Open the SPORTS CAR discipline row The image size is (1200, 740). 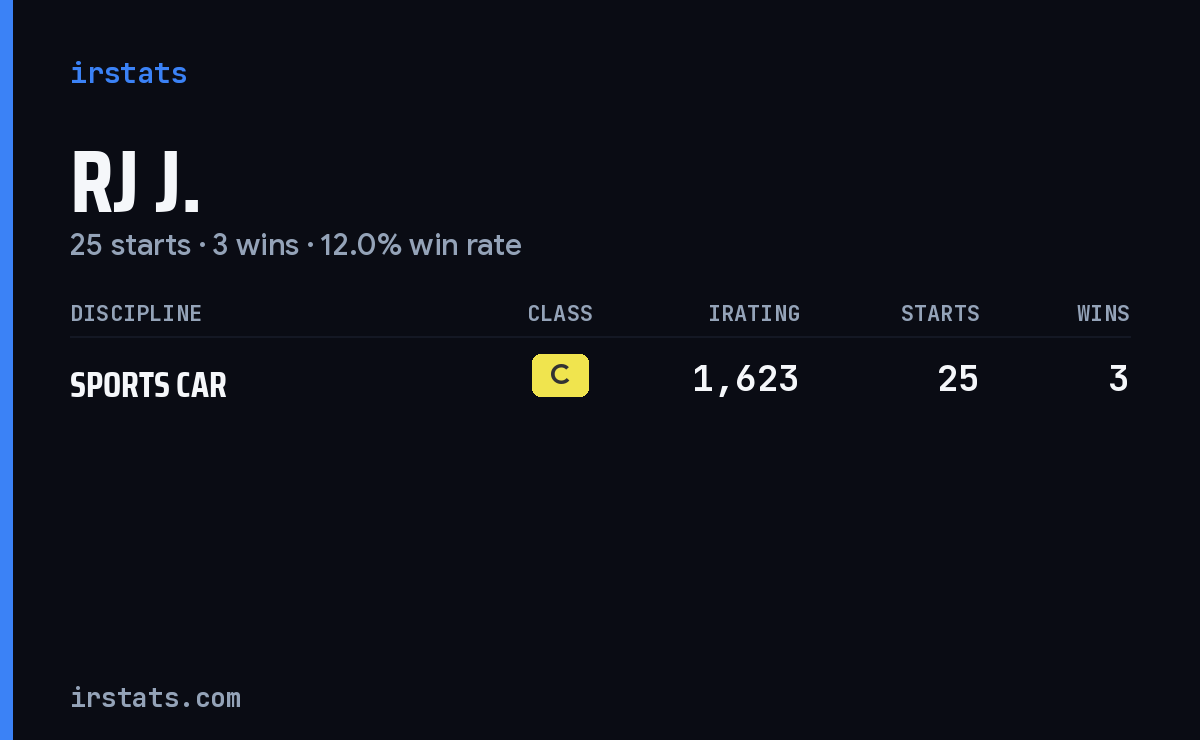pyautogui.click(x=600, y=380)
